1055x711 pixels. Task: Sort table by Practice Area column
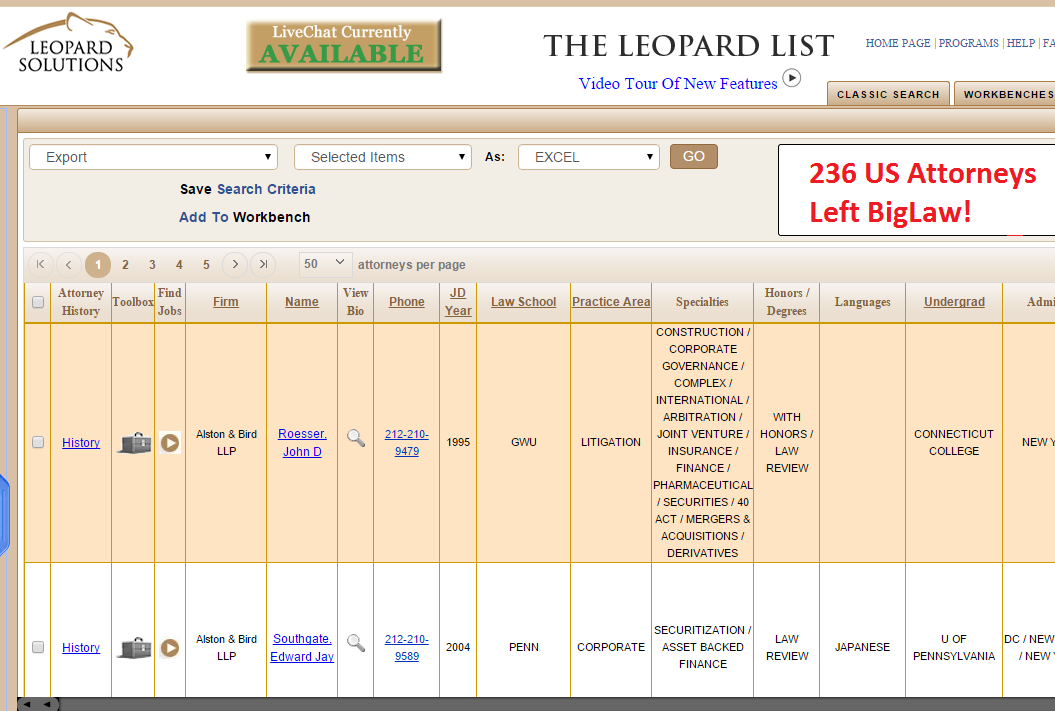coord(611,302)
